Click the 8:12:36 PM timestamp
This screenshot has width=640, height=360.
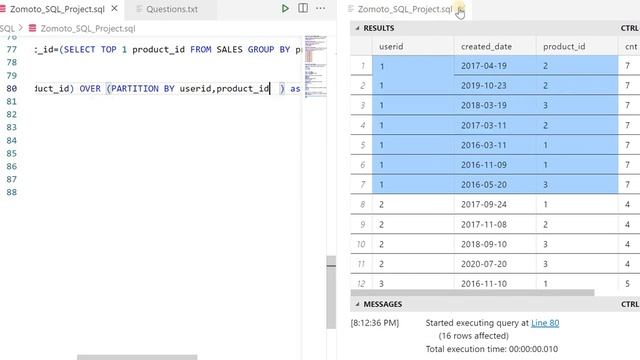click(x=375, y=323)
